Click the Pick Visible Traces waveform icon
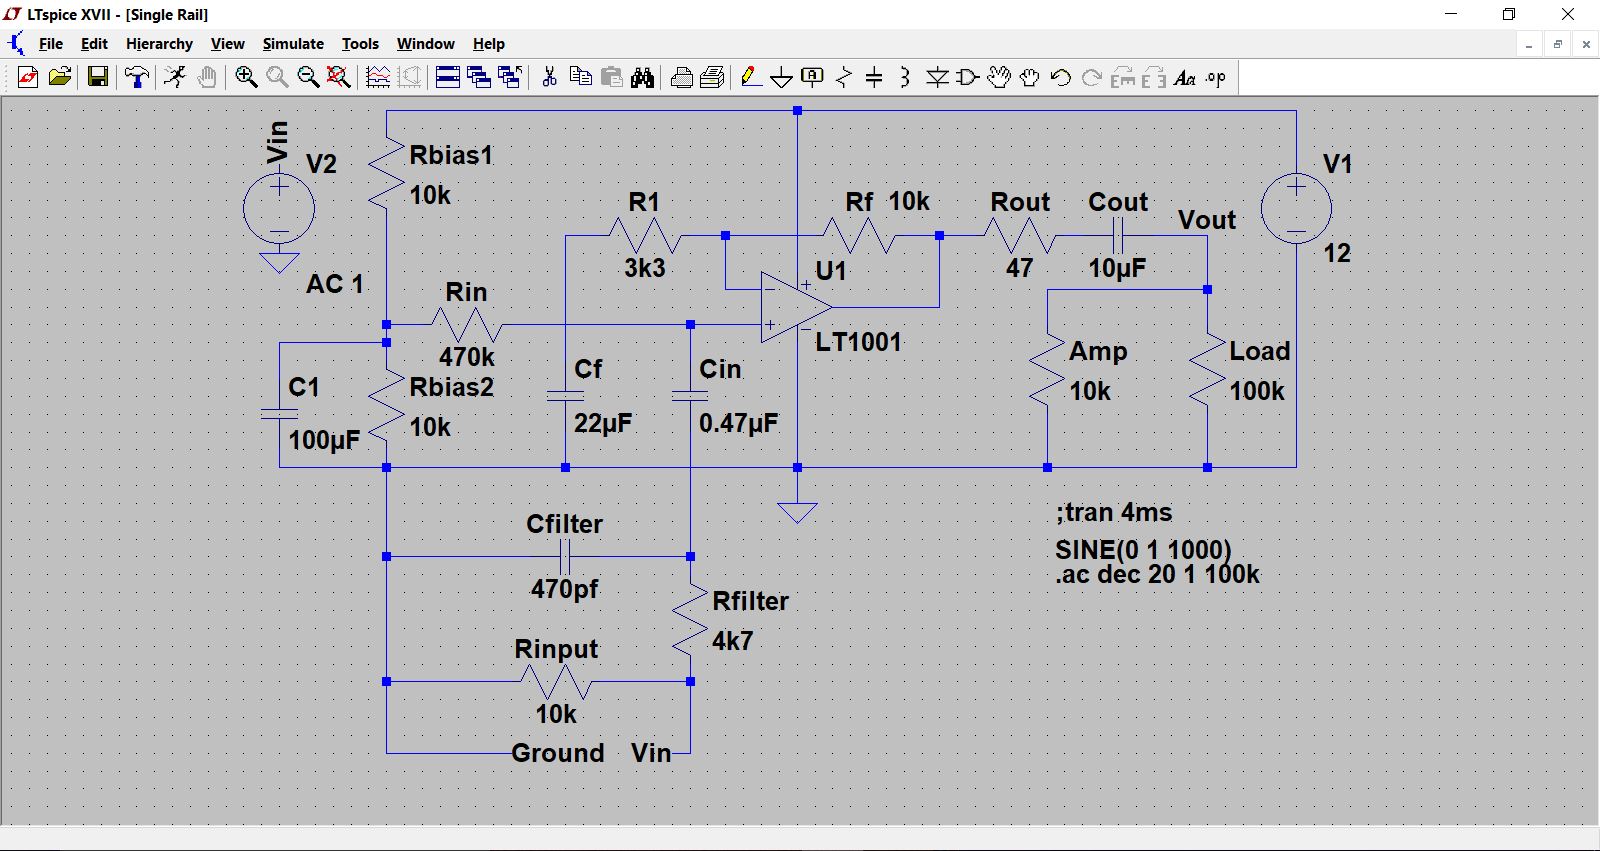The height and width of the screenshot is (851, 1600). tap(378, 77)
